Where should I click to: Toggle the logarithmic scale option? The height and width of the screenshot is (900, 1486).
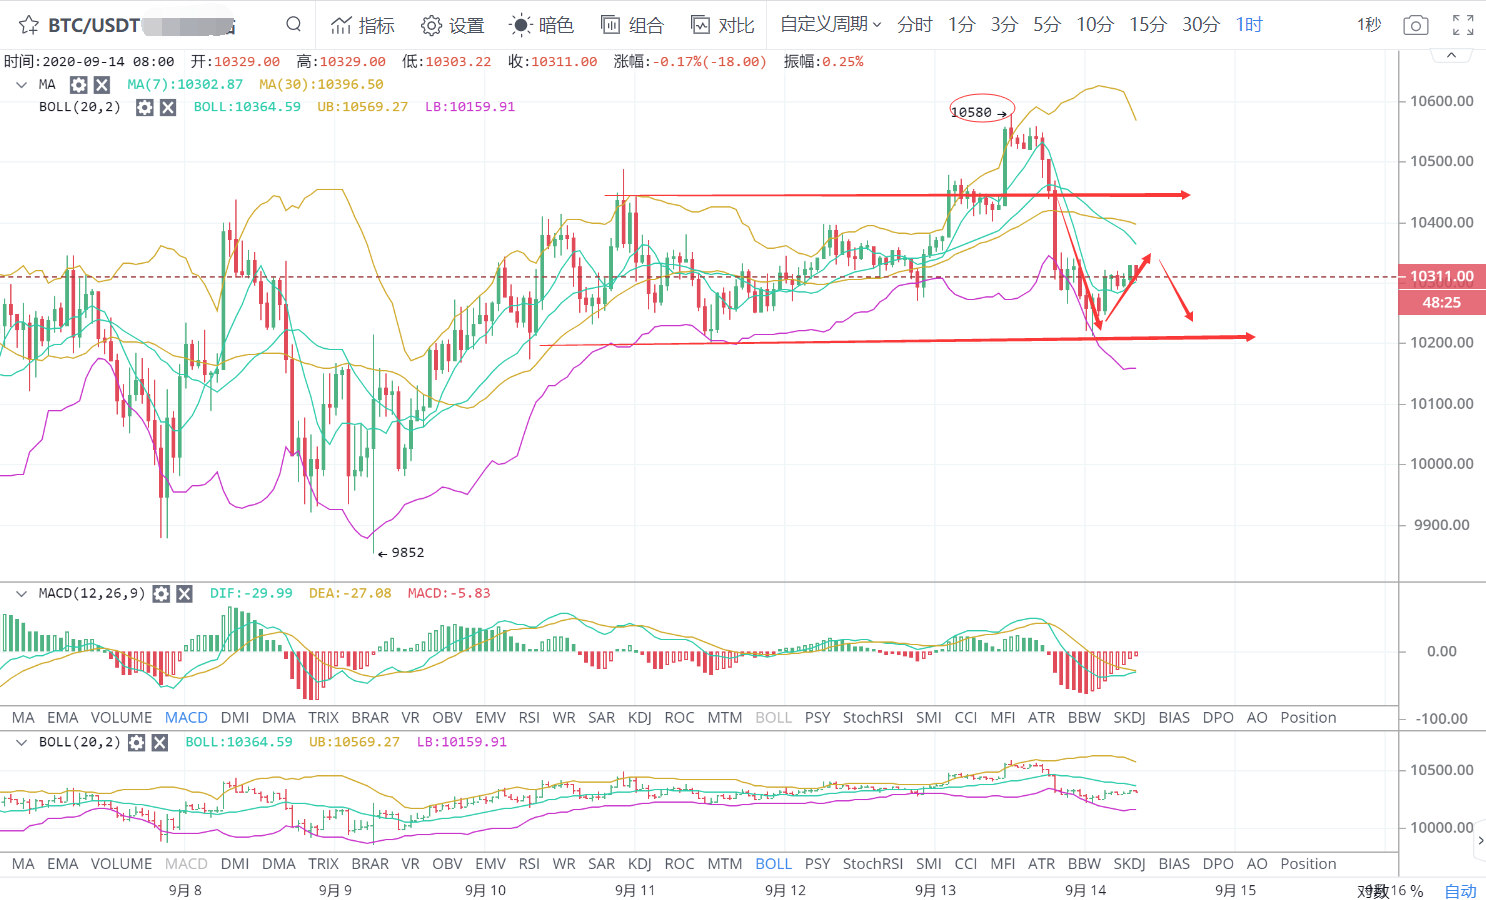point(1373,891)
